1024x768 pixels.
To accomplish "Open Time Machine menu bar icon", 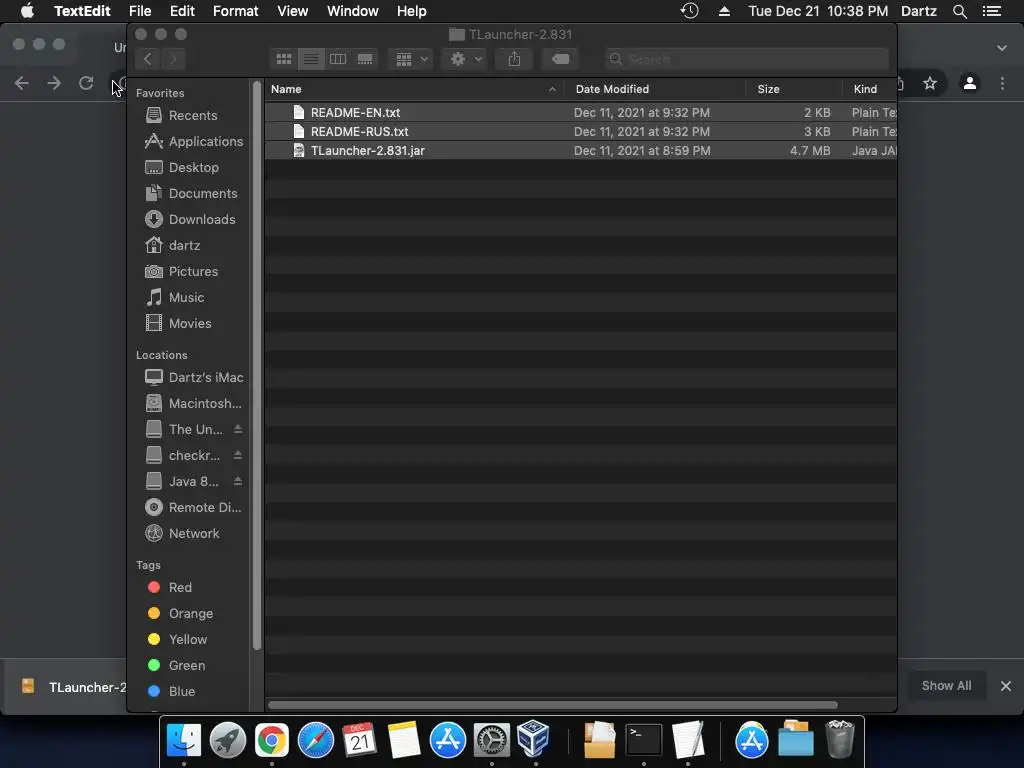I will (690, 11).
